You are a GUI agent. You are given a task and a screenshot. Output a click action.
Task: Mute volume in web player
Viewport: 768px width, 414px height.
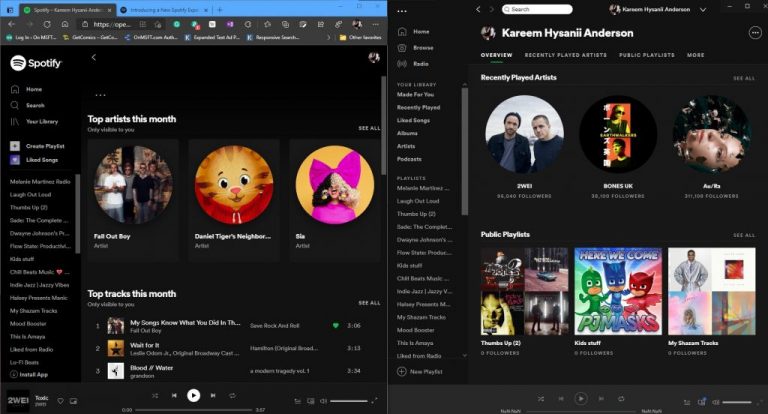(323, 401)
